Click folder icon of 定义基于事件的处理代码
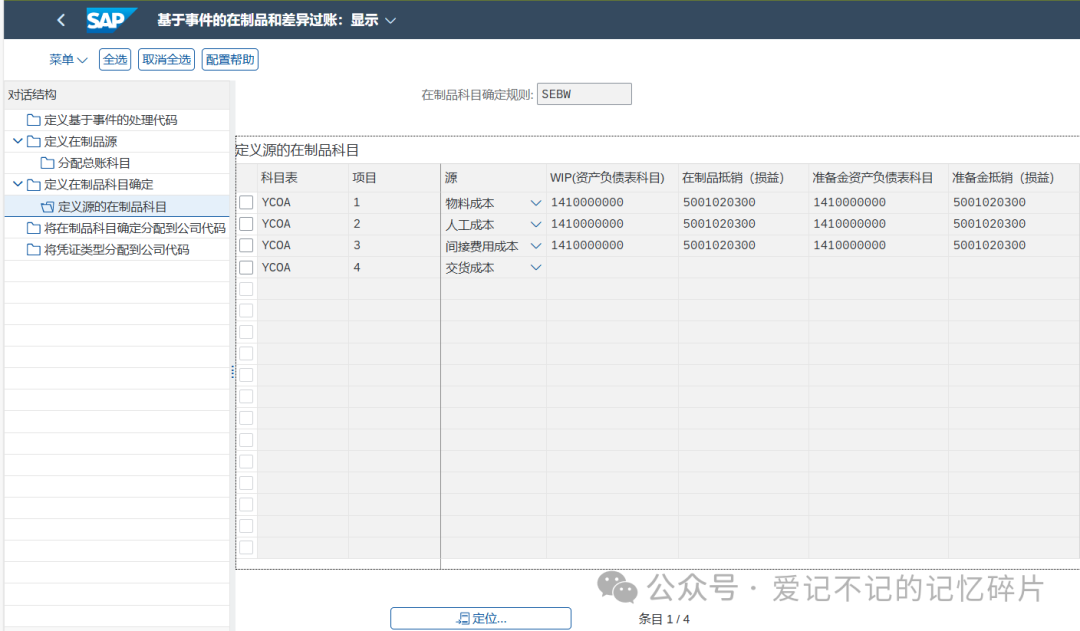 [33, 120]
